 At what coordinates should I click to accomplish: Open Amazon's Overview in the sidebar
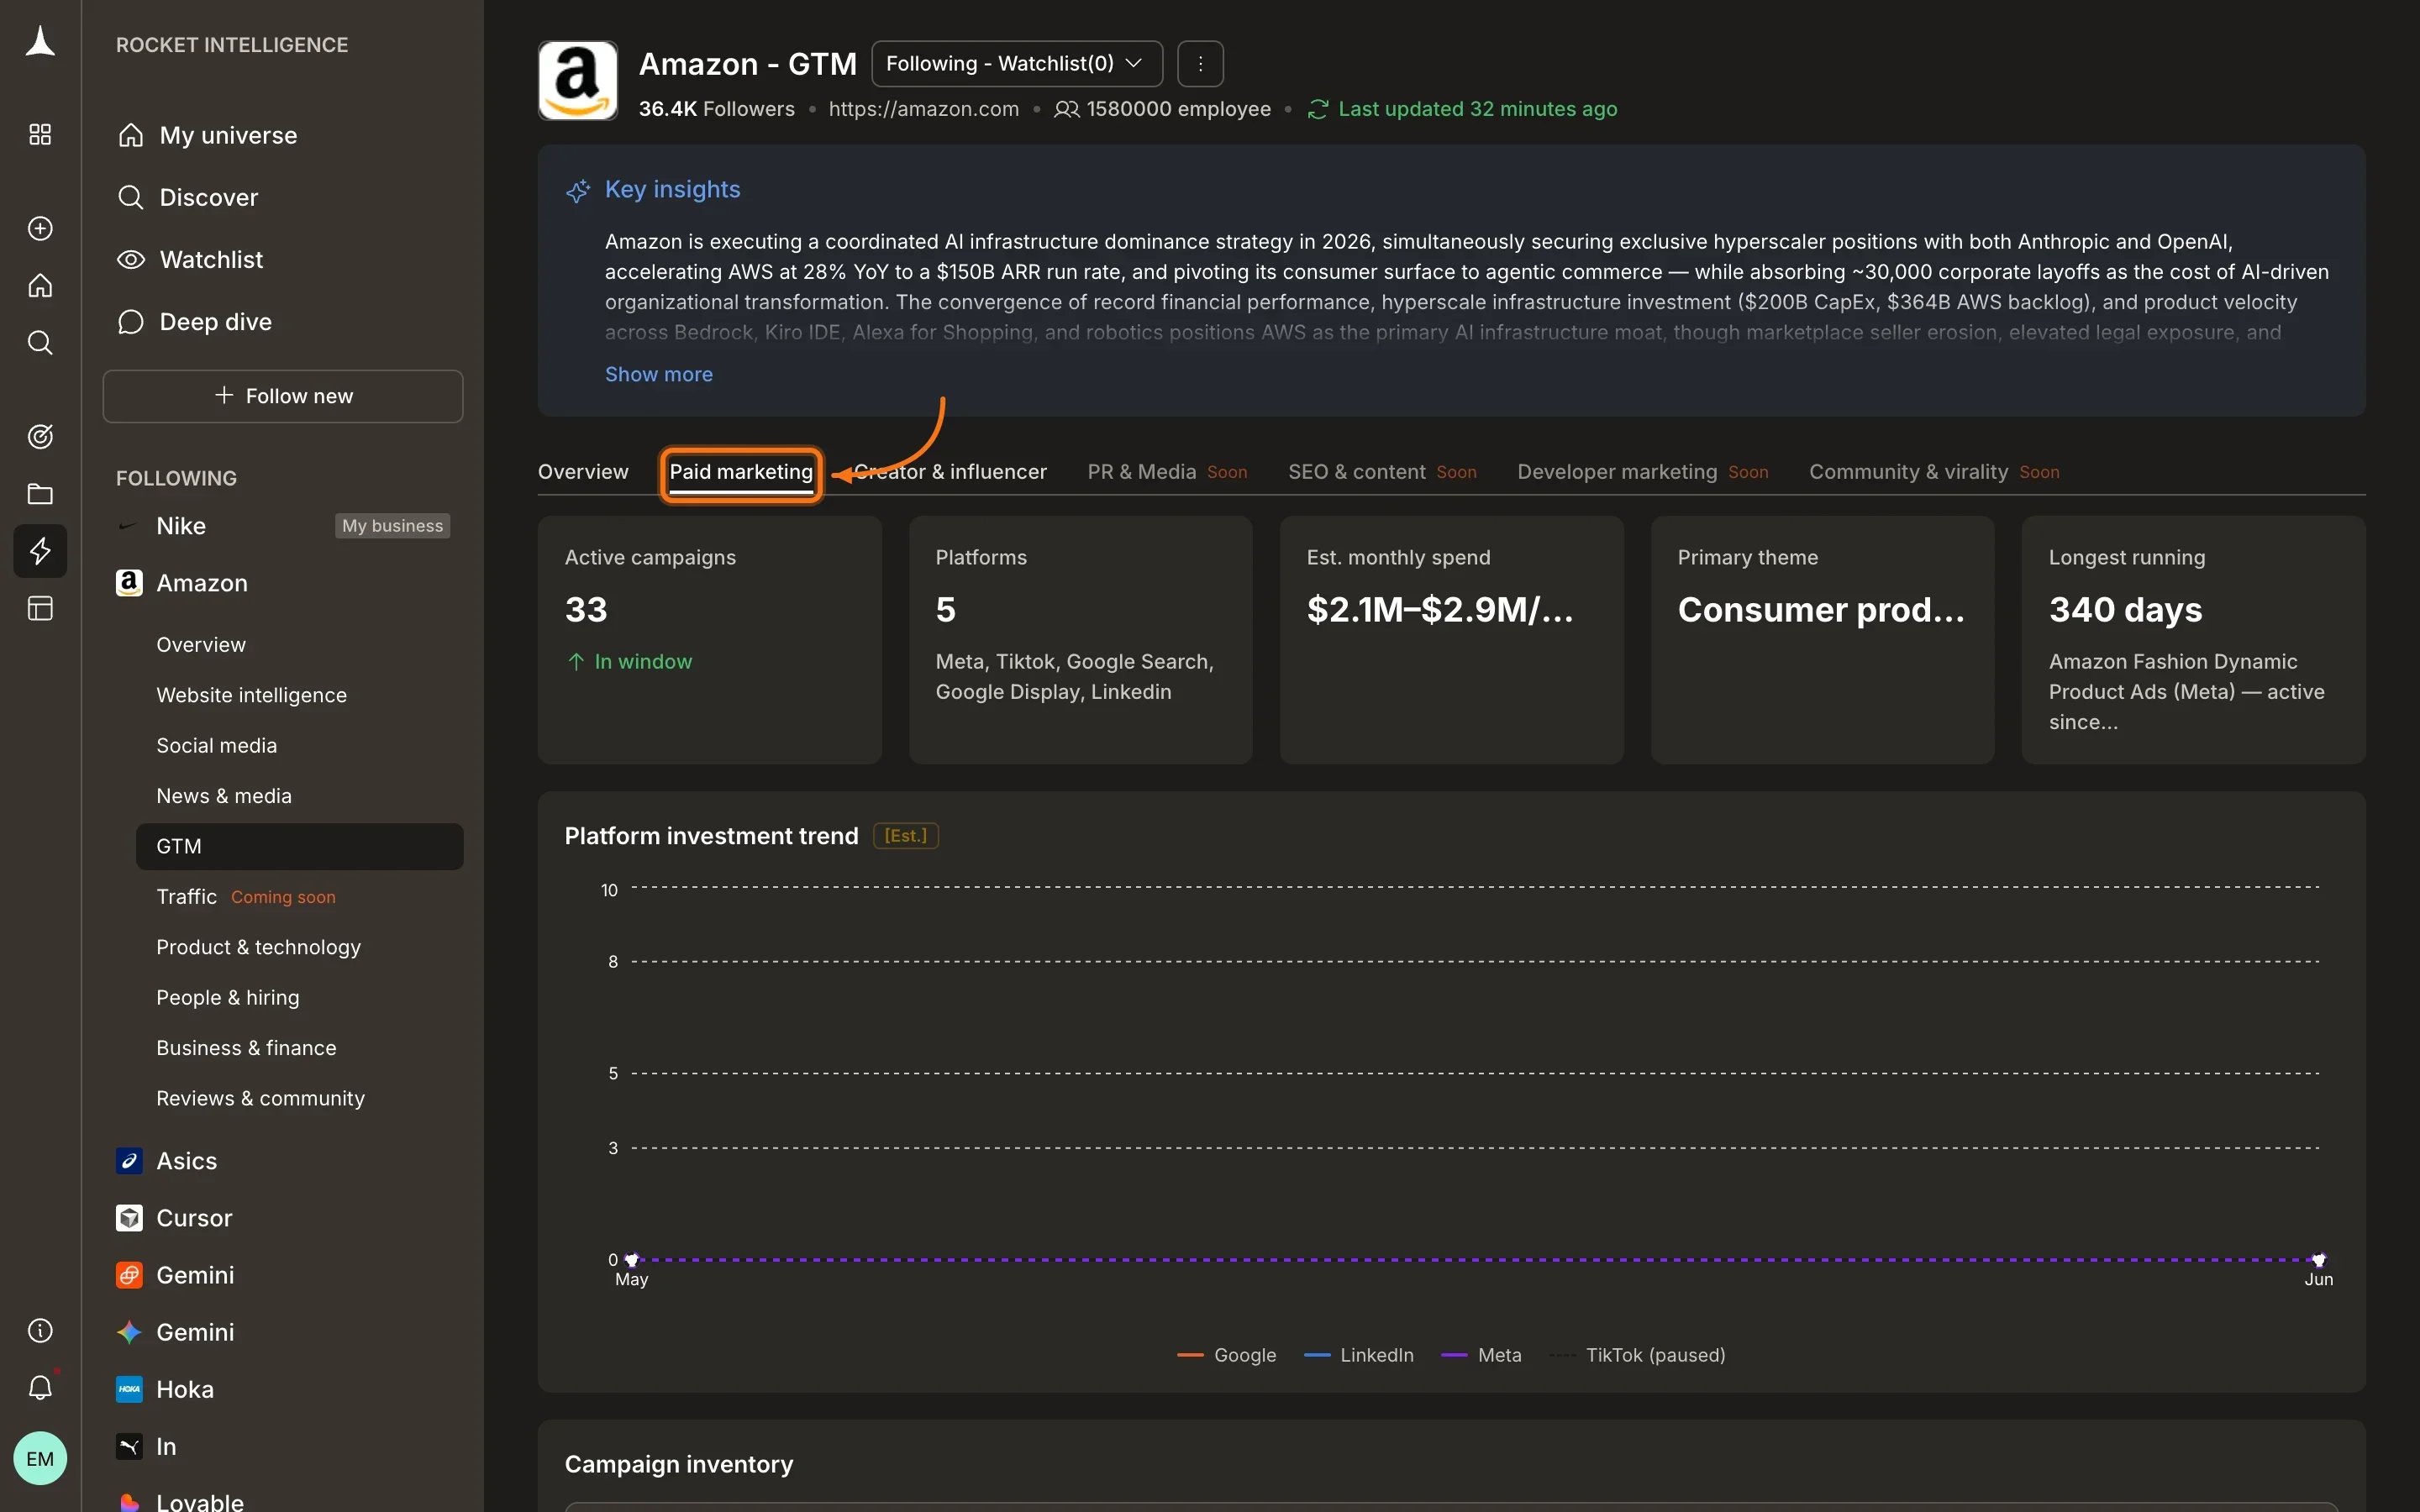click(x=201, y=645)
